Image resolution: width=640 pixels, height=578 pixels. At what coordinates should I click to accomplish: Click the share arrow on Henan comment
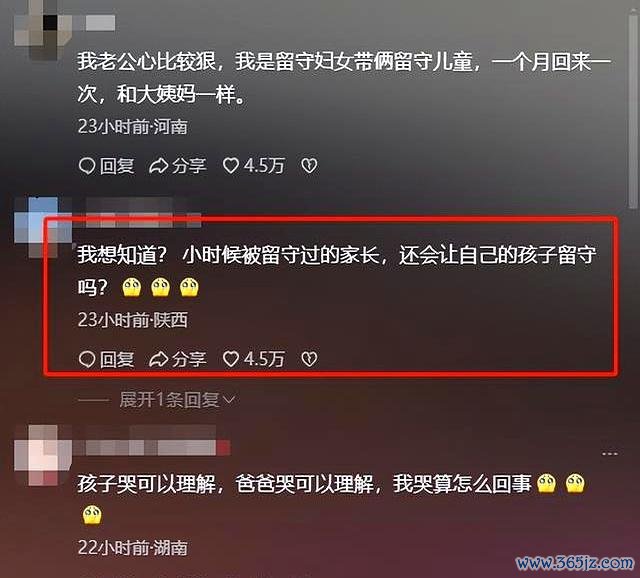pyautogui.click(x=158, y=166)
